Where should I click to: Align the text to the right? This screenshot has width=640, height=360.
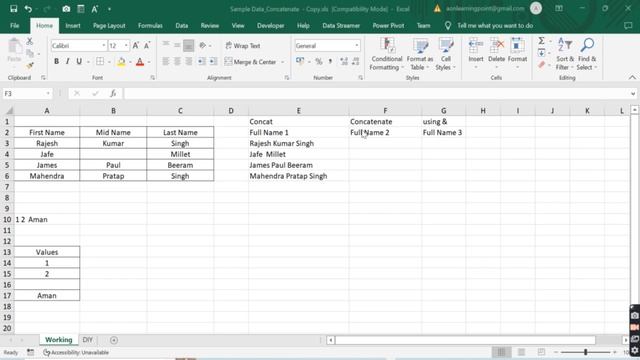pos(189,62)
